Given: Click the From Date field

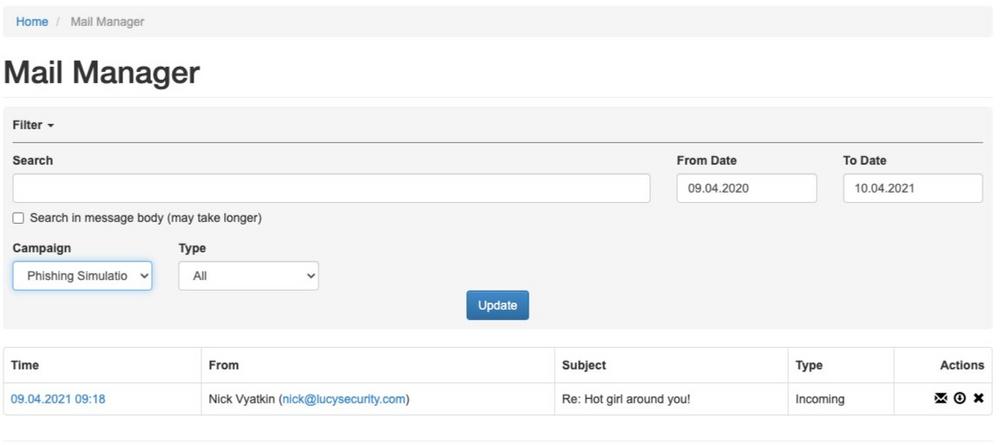Looking at the screenshot, I should (746, 188).
